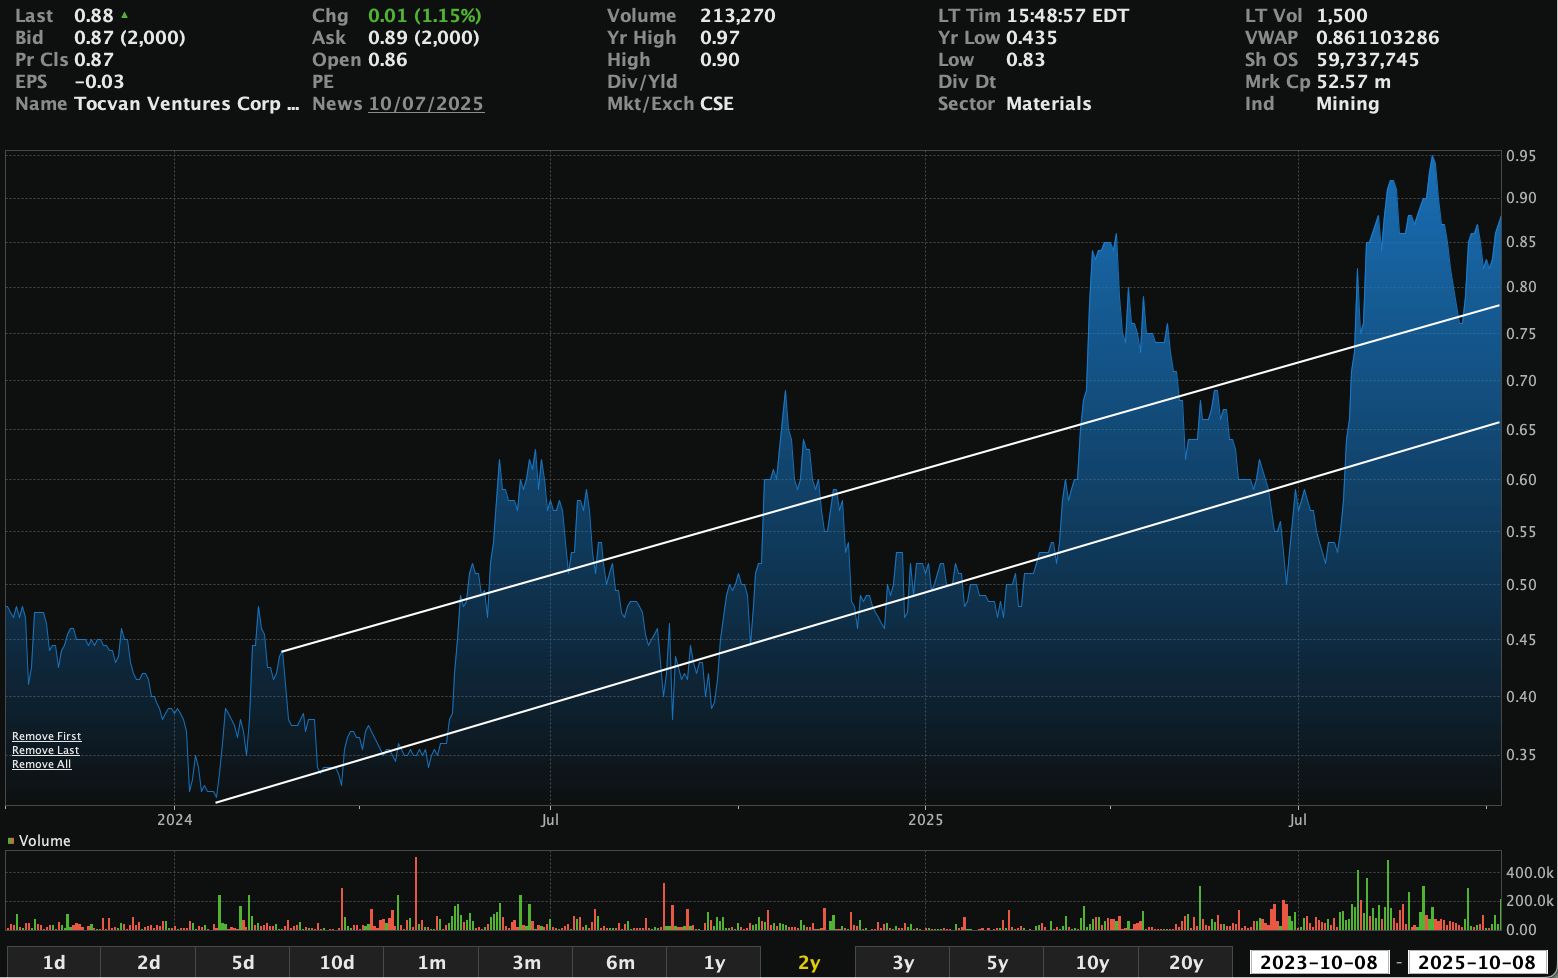This screenshot has height=978, width=1558.
Task: Open the 10/07/2025 news link
Action: pos(426,104)
